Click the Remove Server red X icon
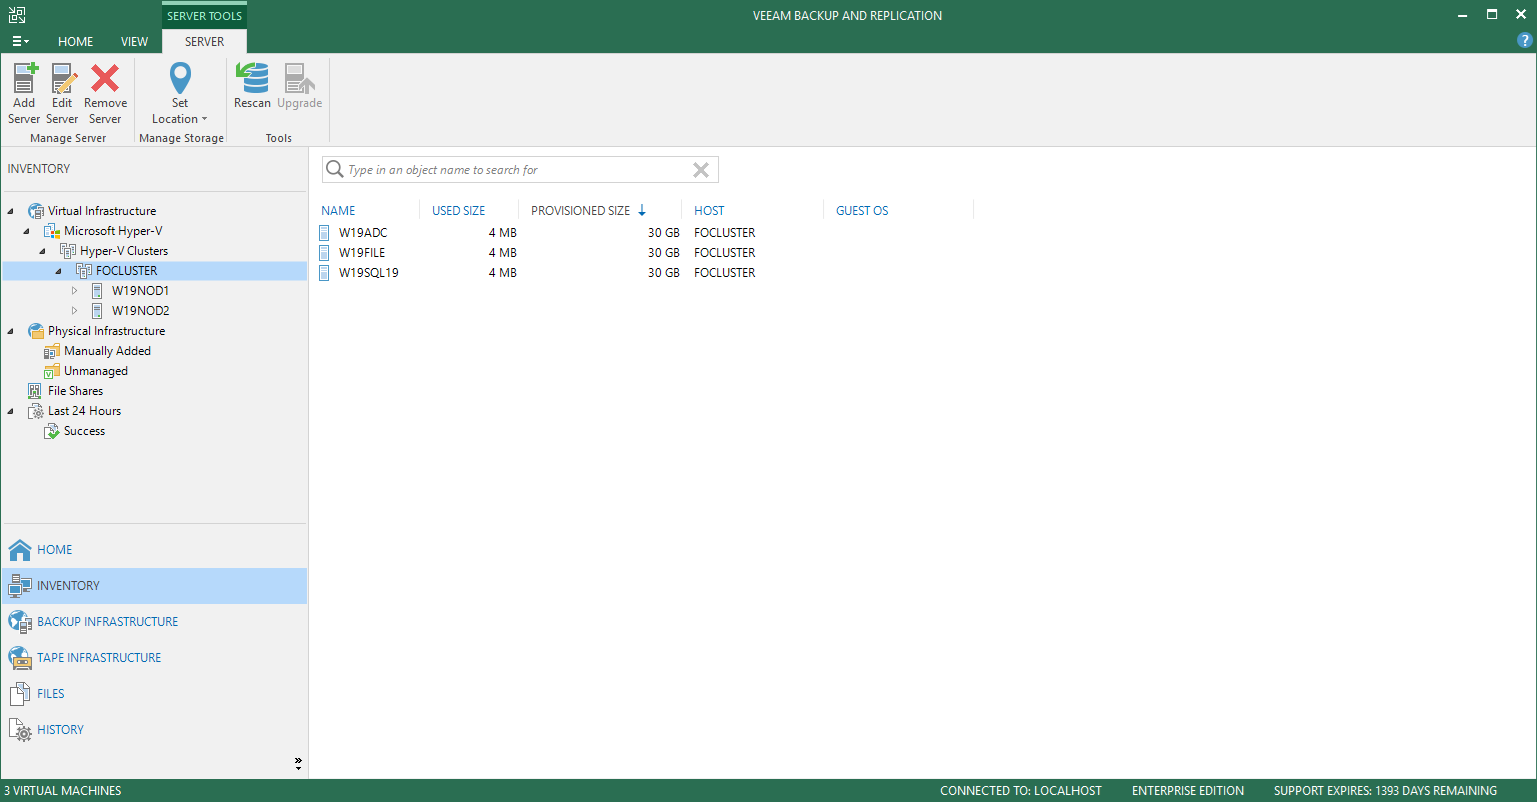The image size is (1537, 802). pyautogui.click(x=105, y=79)
